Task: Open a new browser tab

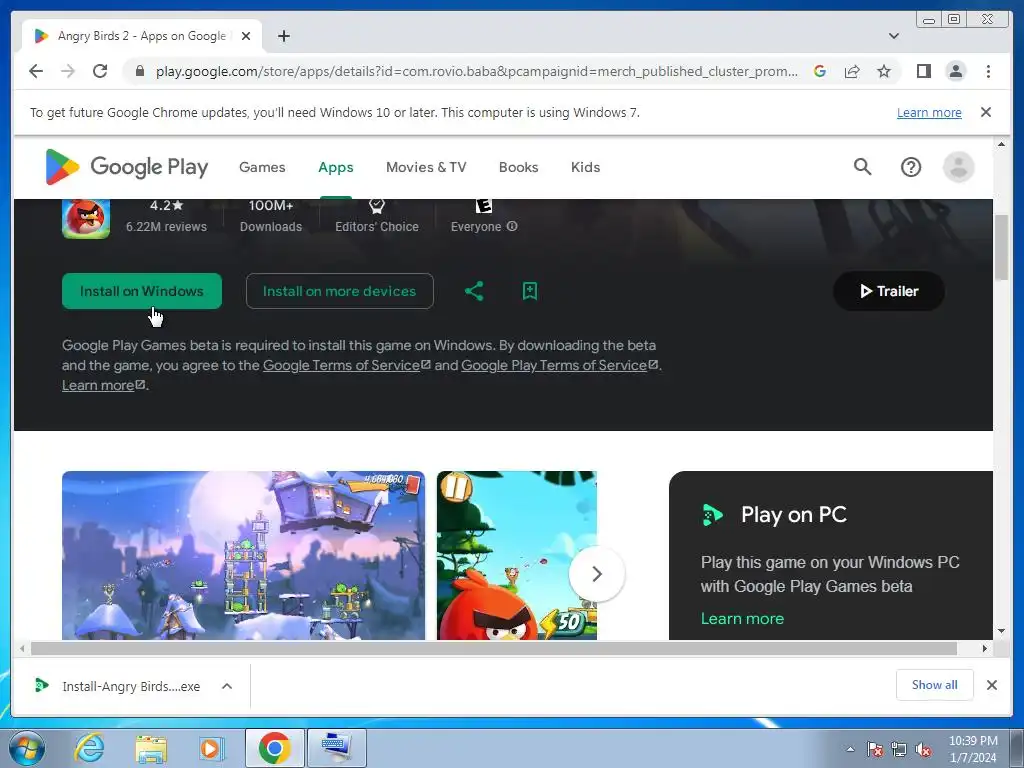Action: pyautogui.click(x=283, y=36)
